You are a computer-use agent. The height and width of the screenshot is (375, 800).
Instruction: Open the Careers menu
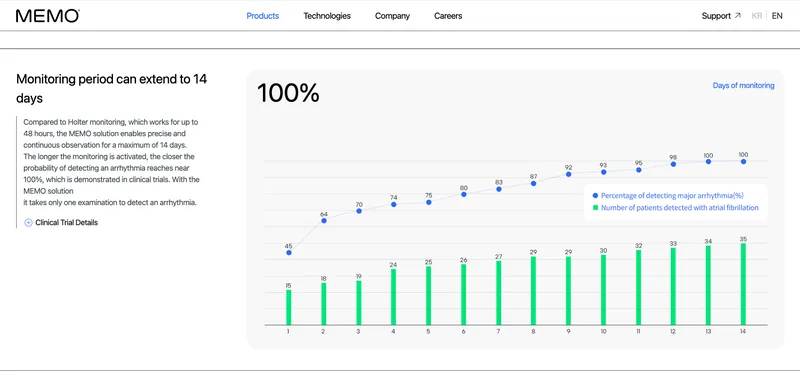pyautogui.click(x=448, y=16)
